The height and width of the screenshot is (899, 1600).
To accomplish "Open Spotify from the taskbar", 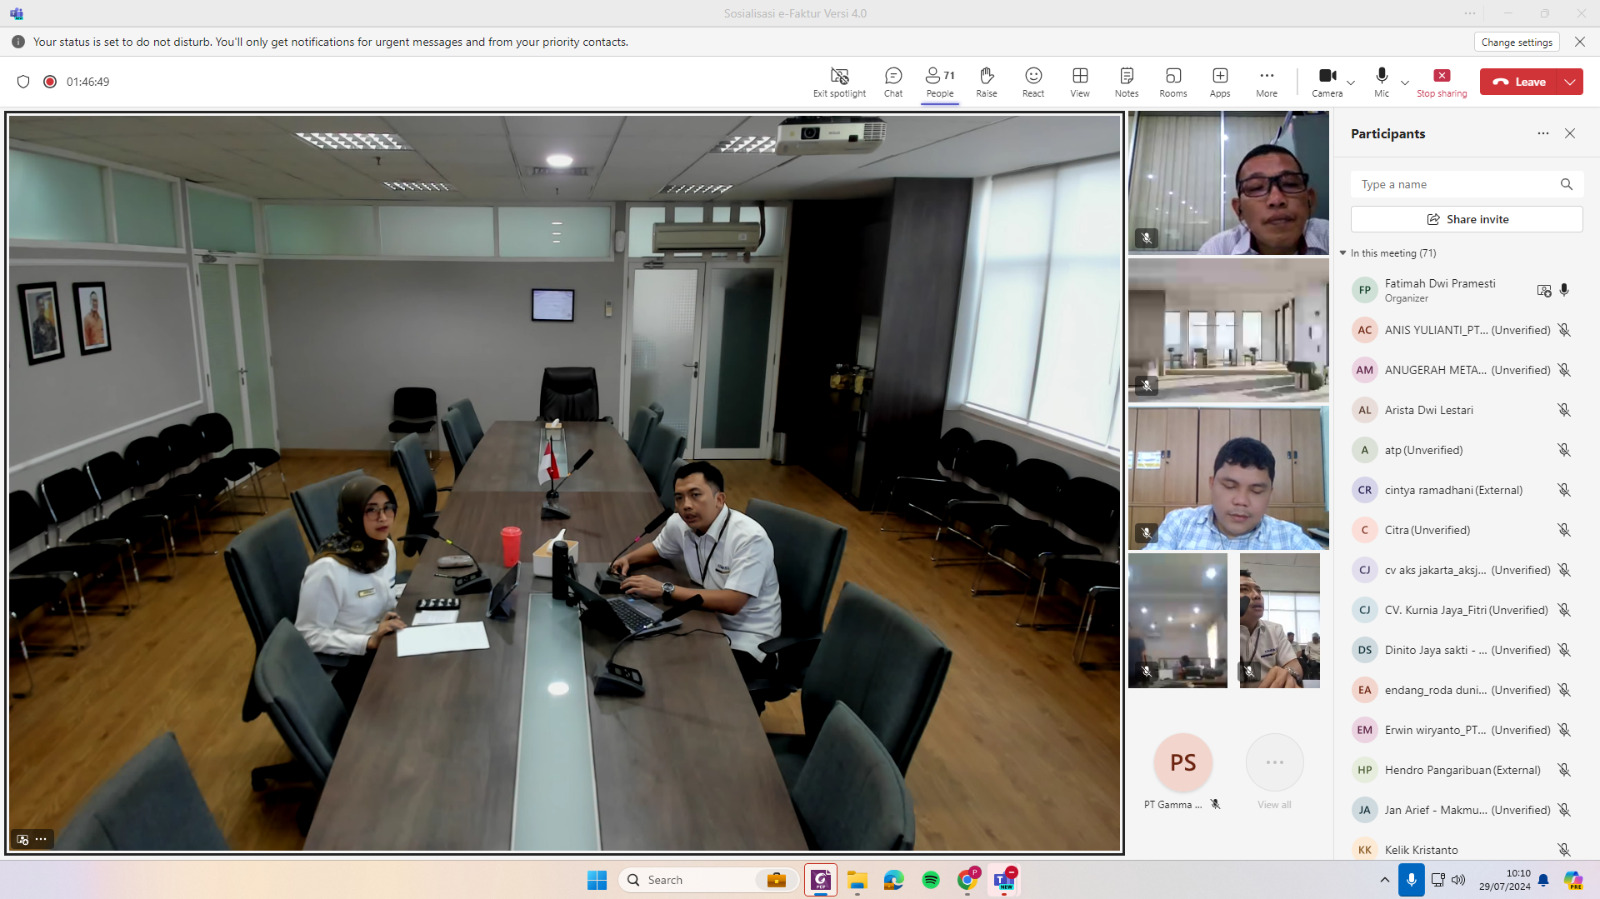I will [x=931, y=880].
